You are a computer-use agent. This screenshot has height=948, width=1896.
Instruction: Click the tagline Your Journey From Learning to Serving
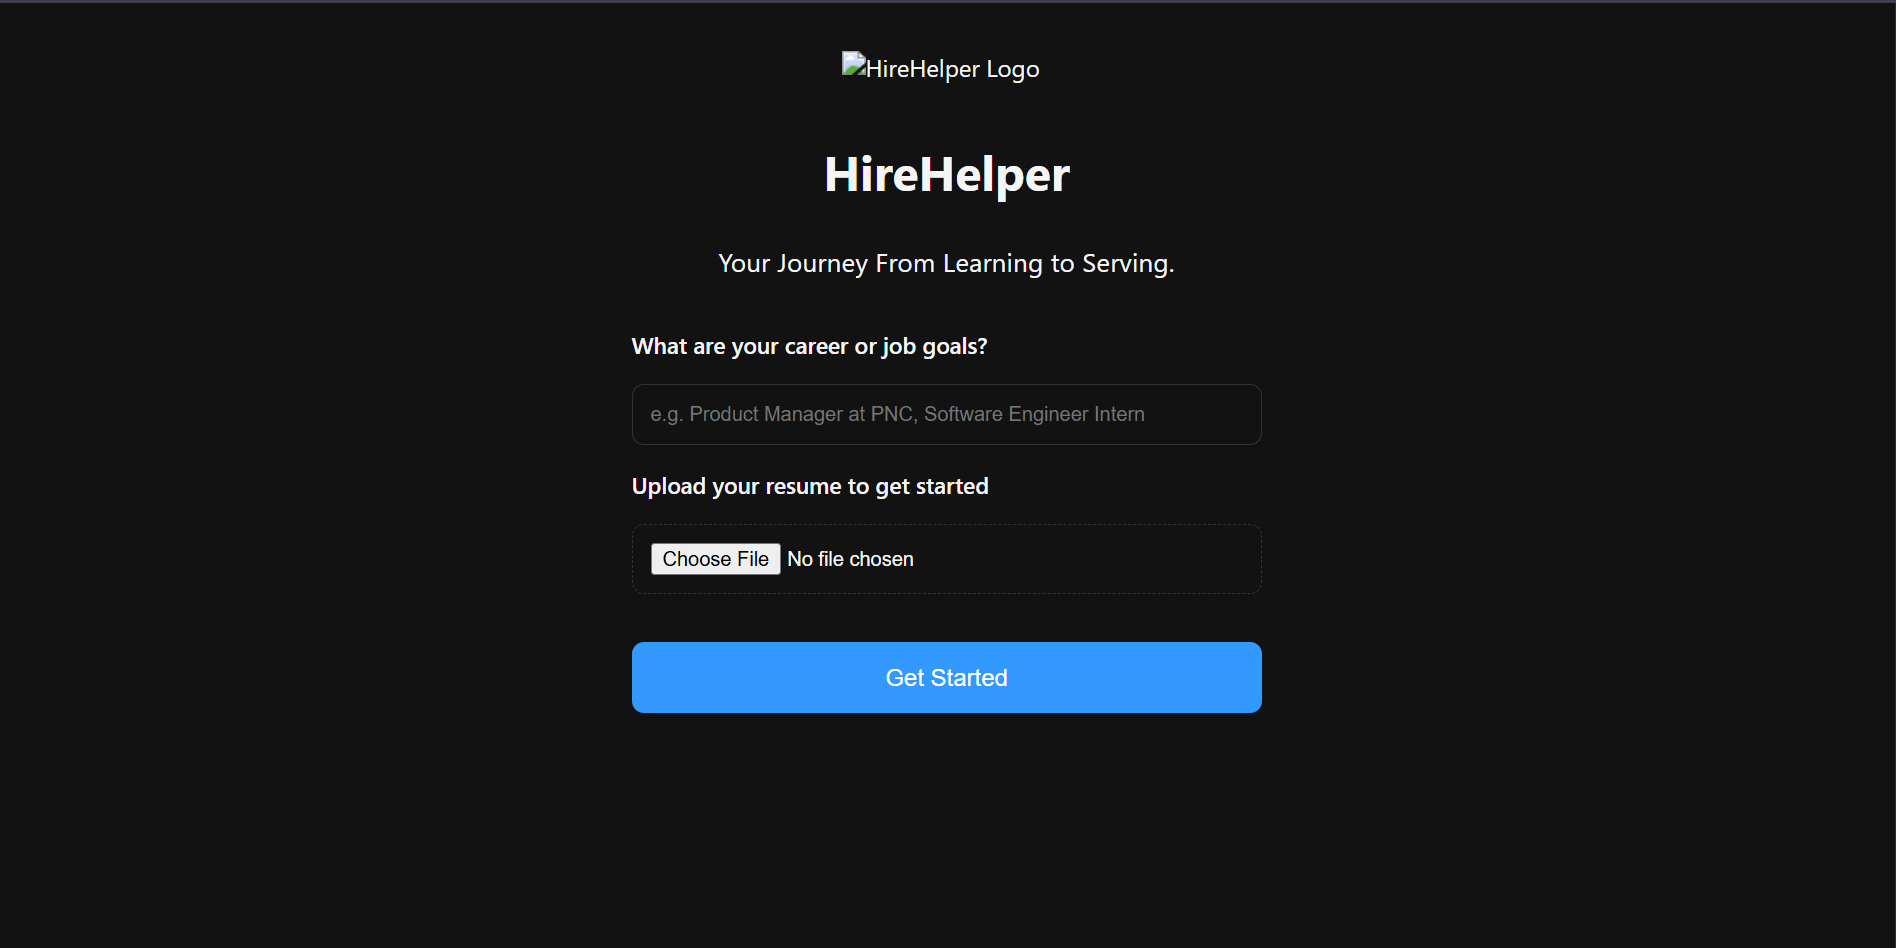tap(946, 264)
